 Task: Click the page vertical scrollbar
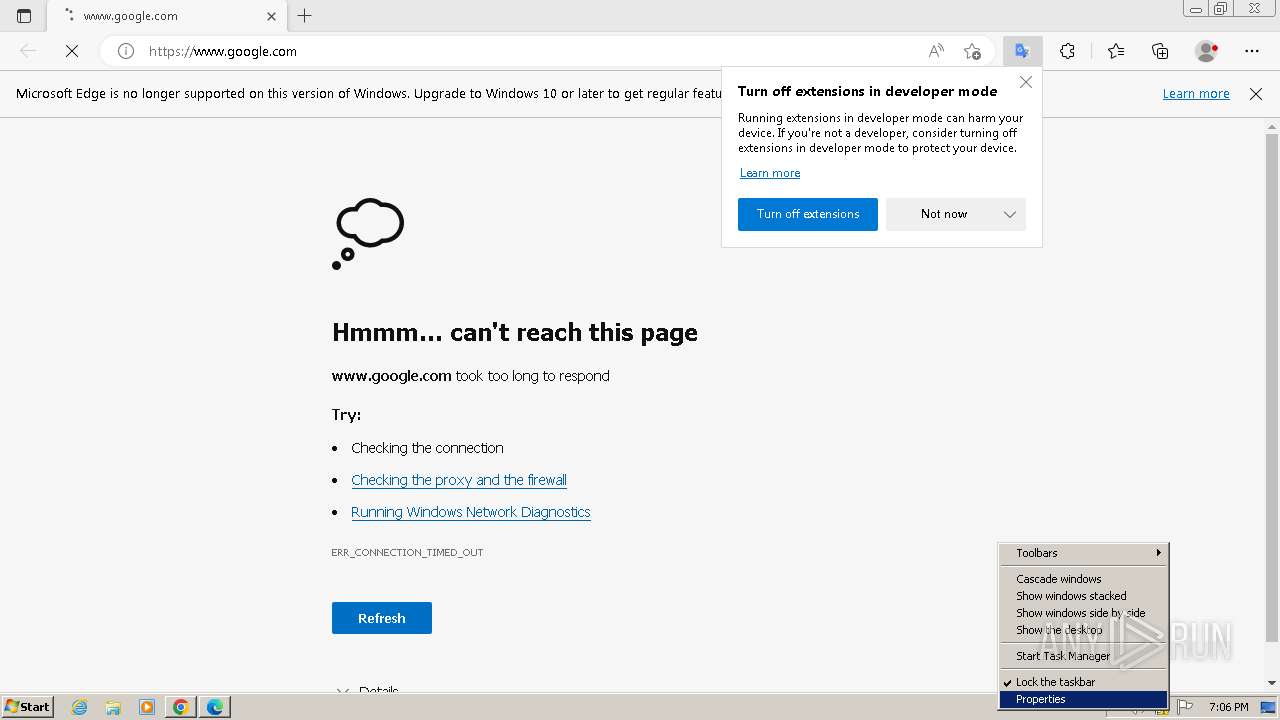pos(1272,390)
